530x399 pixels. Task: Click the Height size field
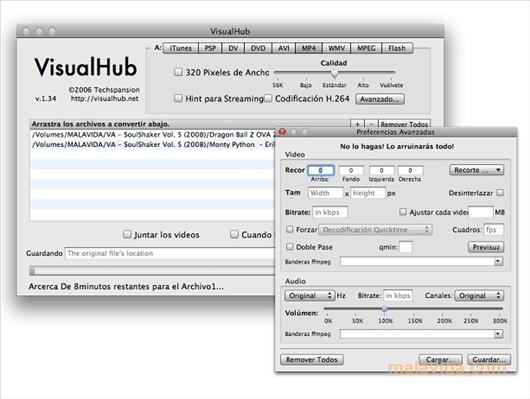[368, 193]
